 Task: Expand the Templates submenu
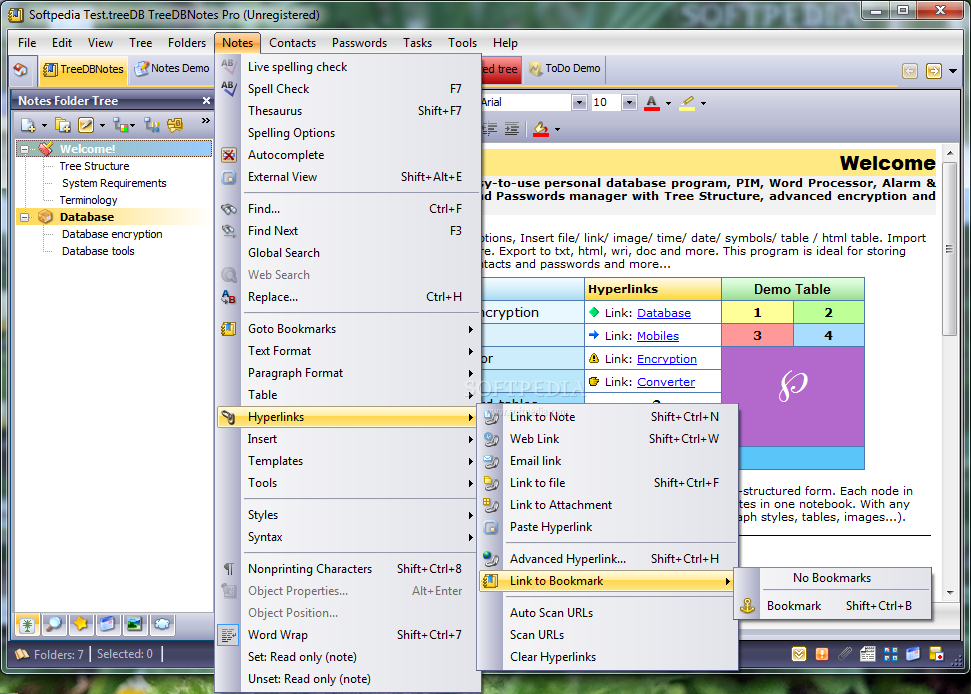pos(349,461)
